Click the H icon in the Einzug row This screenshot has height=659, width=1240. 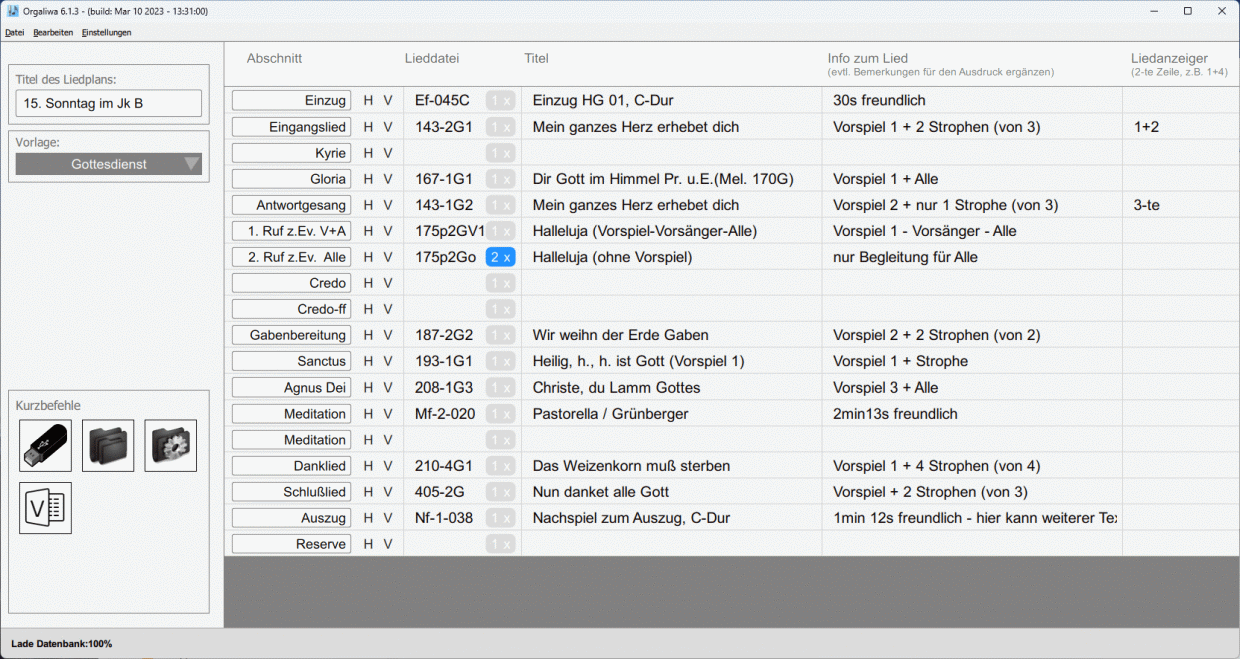click(x=368, y=101)
